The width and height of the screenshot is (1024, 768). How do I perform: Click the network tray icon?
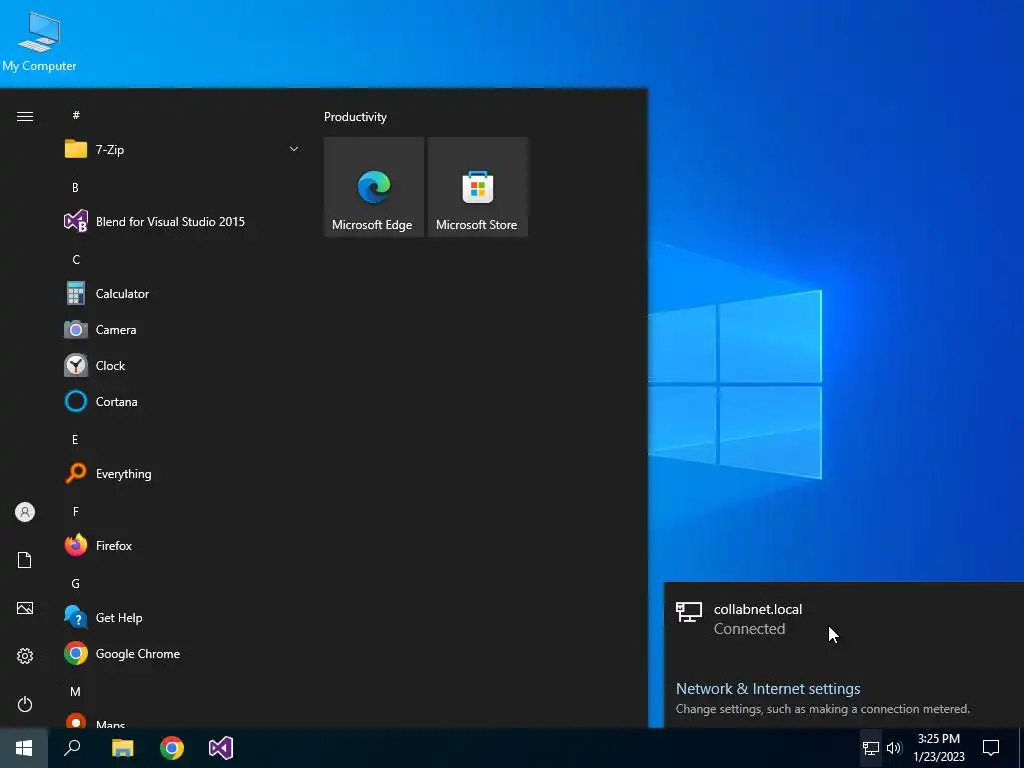pos(871,748)
